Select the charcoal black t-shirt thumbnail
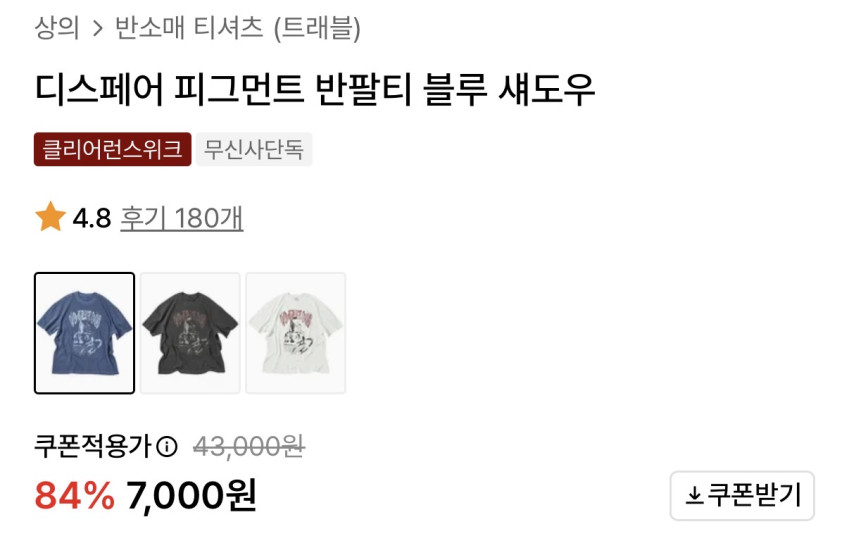Screen dimensions: 849x536 190,333
